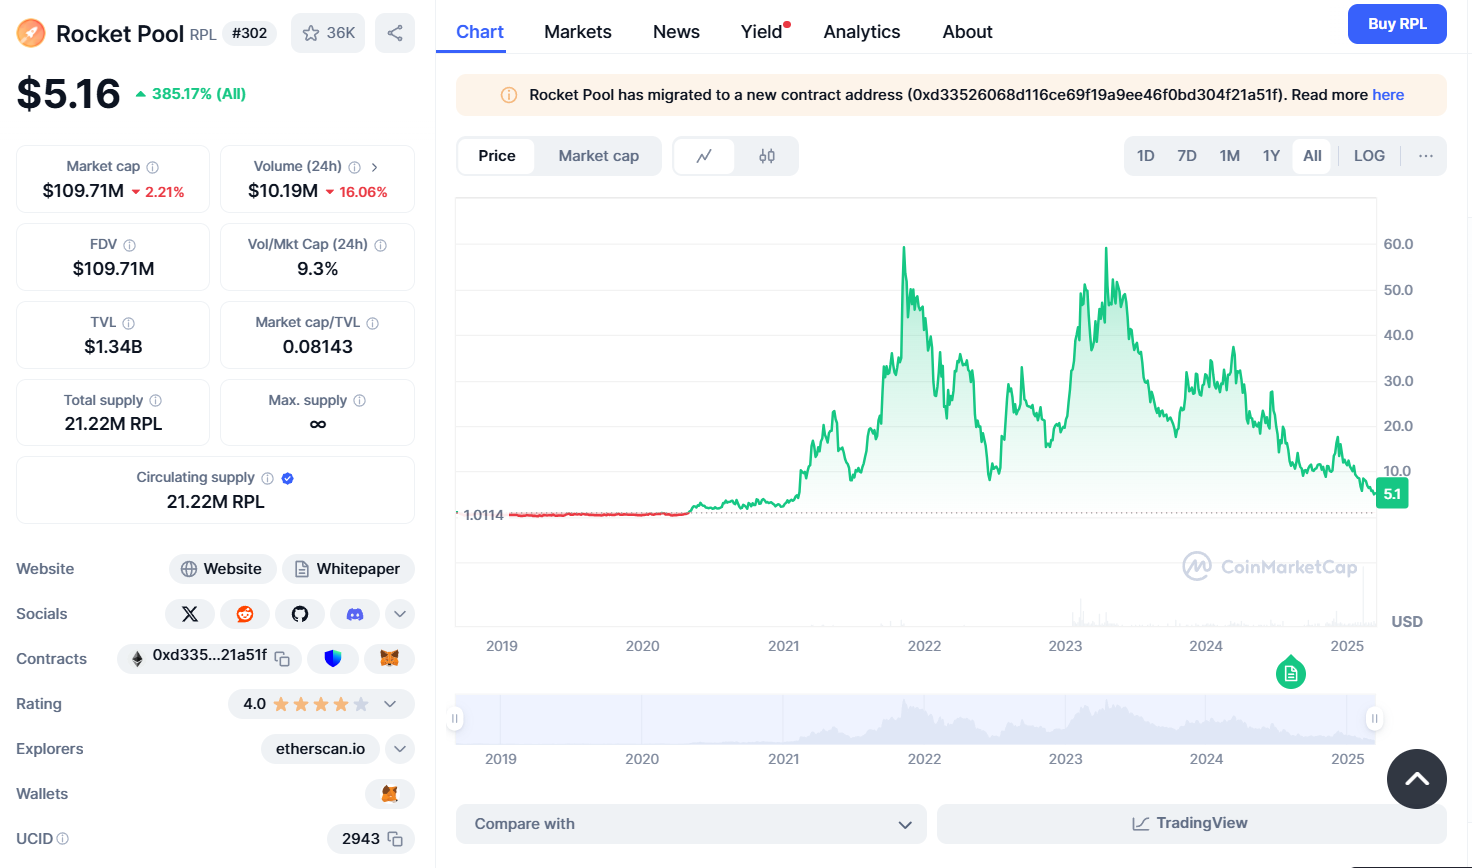Expand the Socials more options chevron
Viewport: 1472px width, 868px height.
pyautogui.click(x=400, y=614)
